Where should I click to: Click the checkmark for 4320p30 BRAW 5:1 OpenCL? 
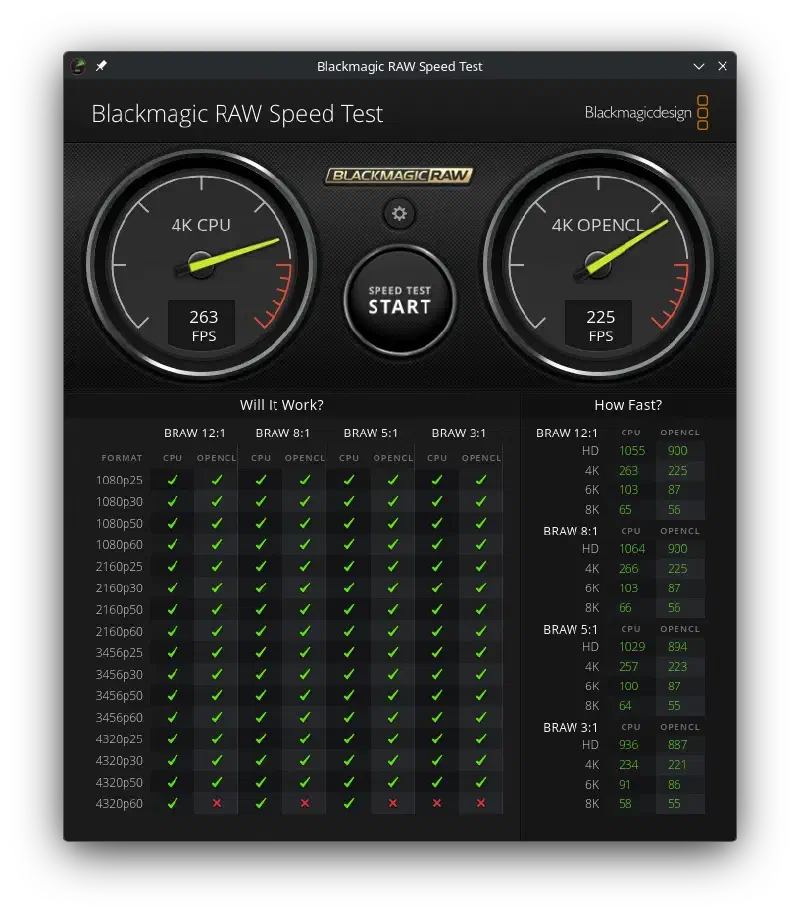point(393,760)
